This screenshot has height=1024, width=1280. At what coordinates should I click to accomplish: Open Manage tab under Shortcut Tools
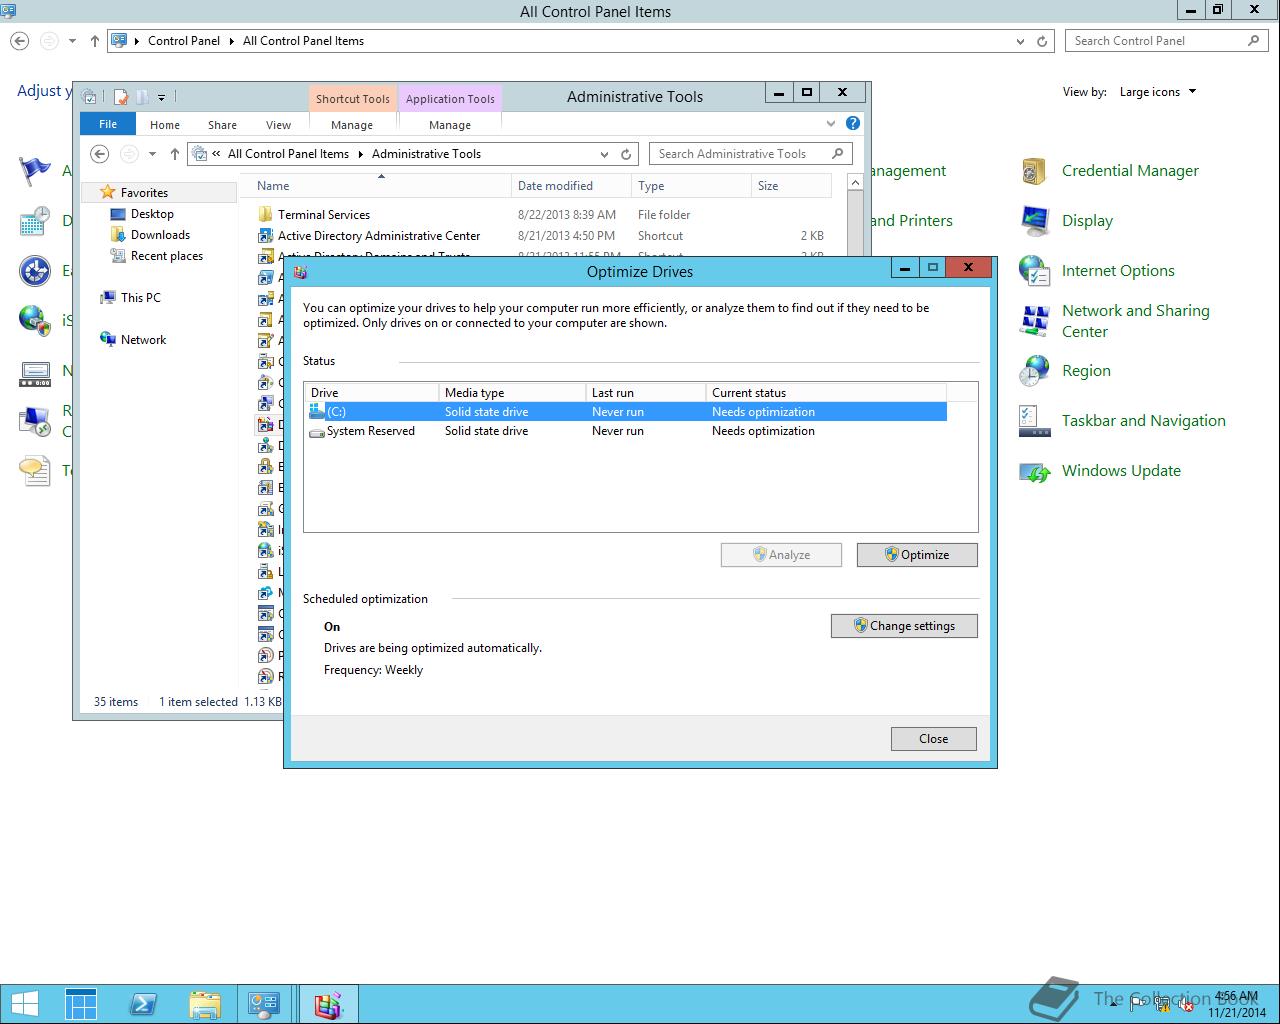[352, 125]
